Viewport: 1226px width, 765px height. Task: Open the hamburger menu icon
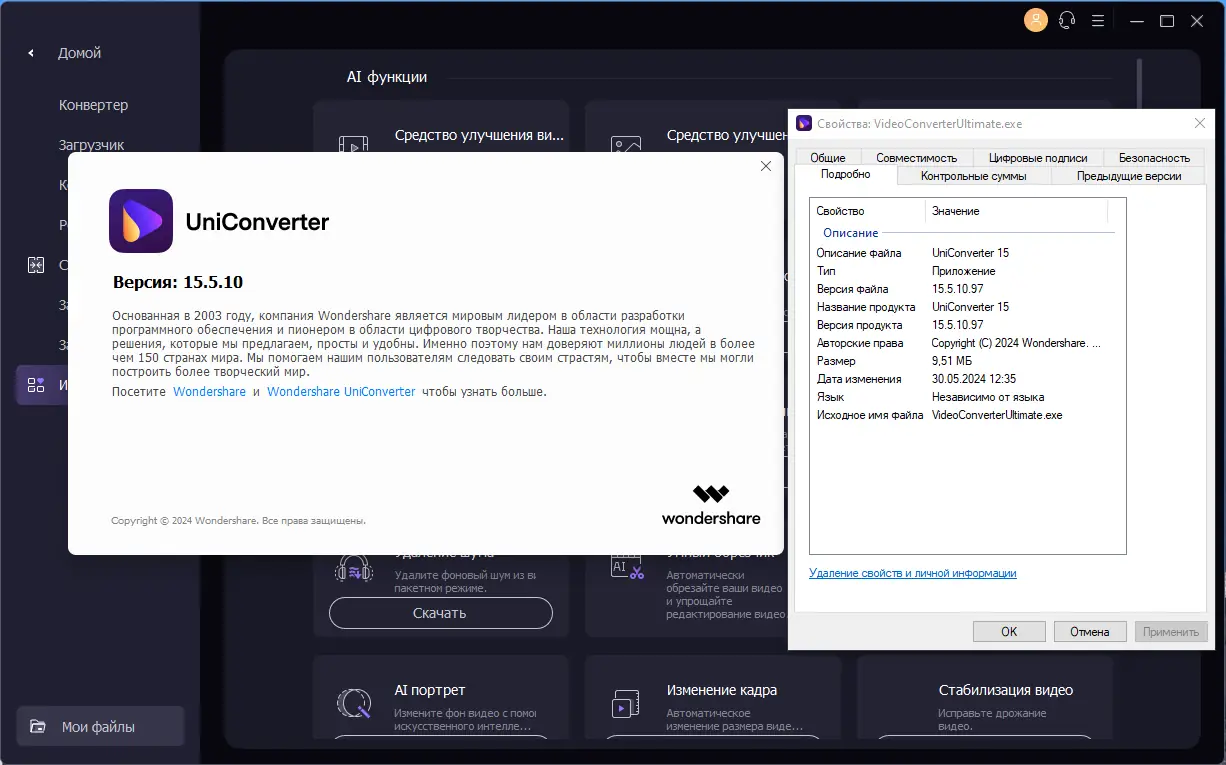coord(1097,20)
